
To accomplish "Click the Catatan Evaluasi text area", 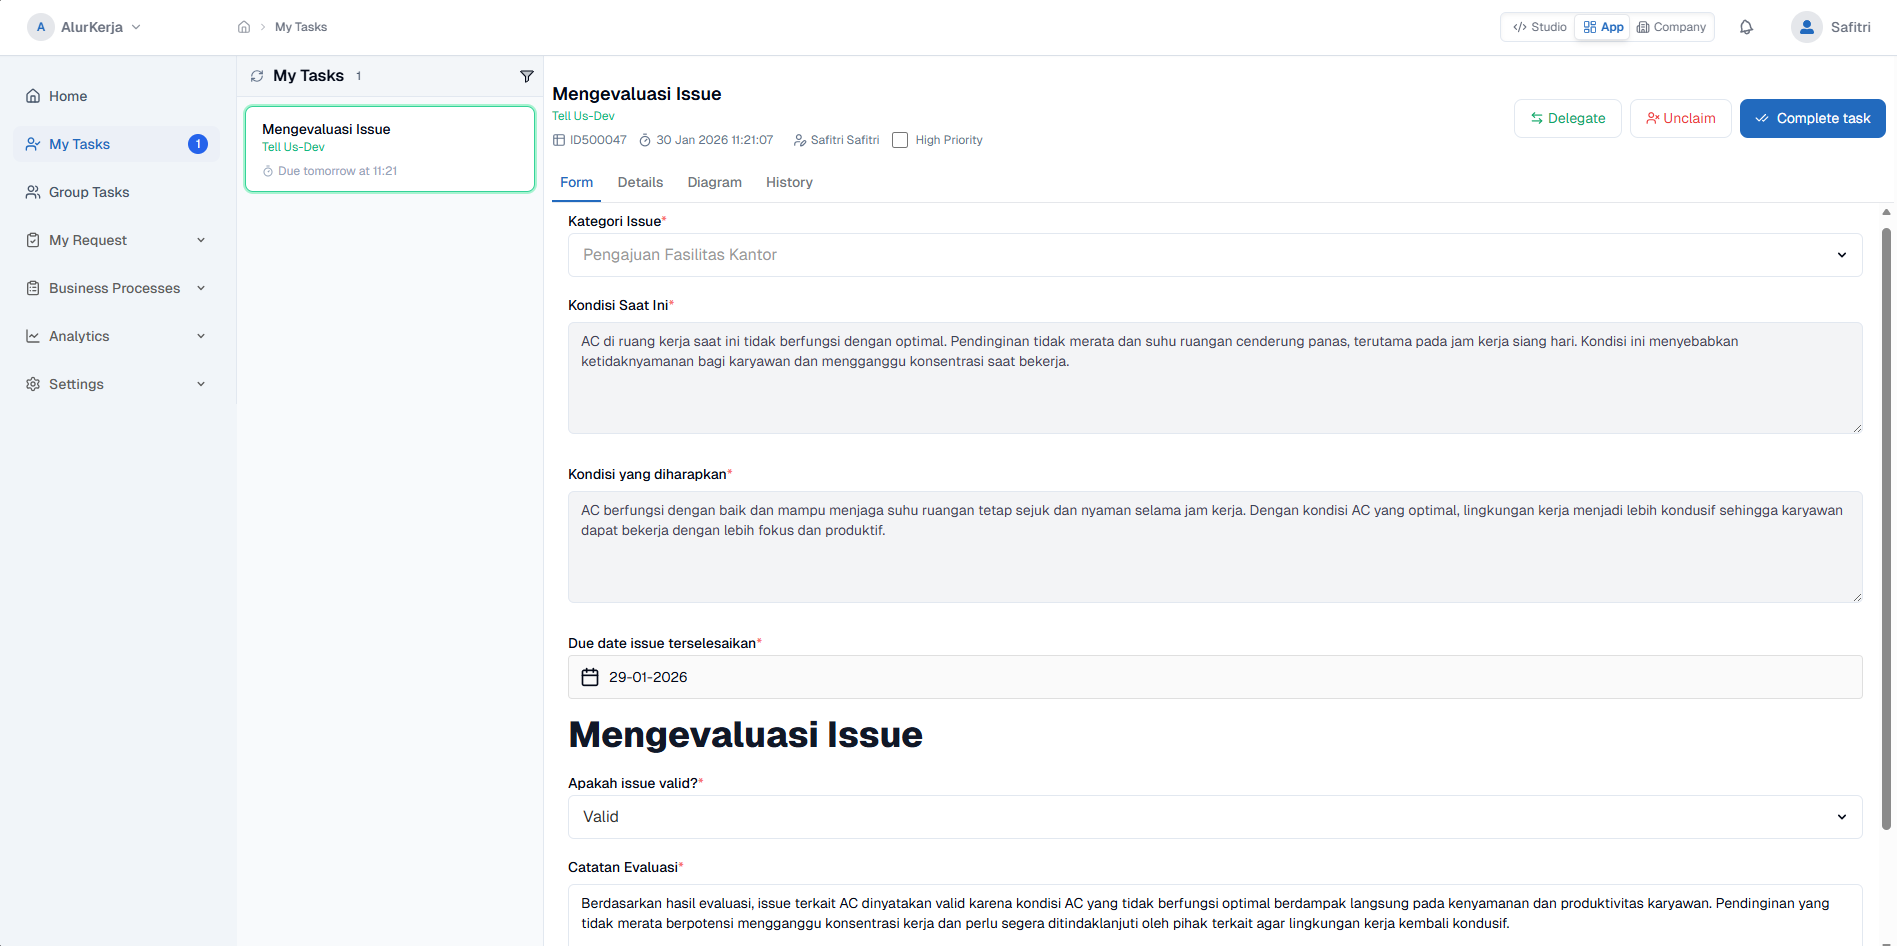I will (x=1214, y=913).
